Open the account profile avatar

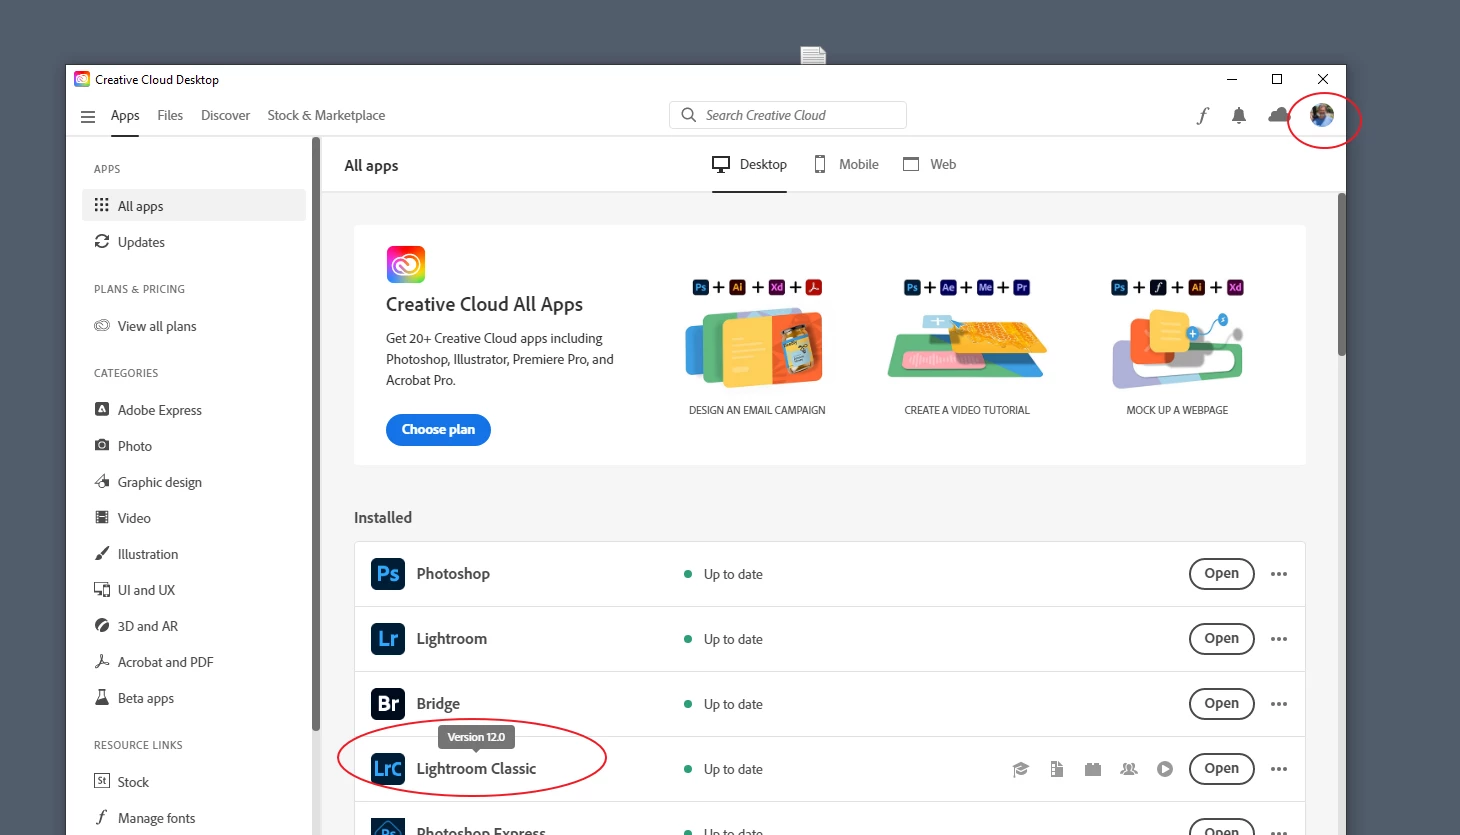click(1322, 115)
